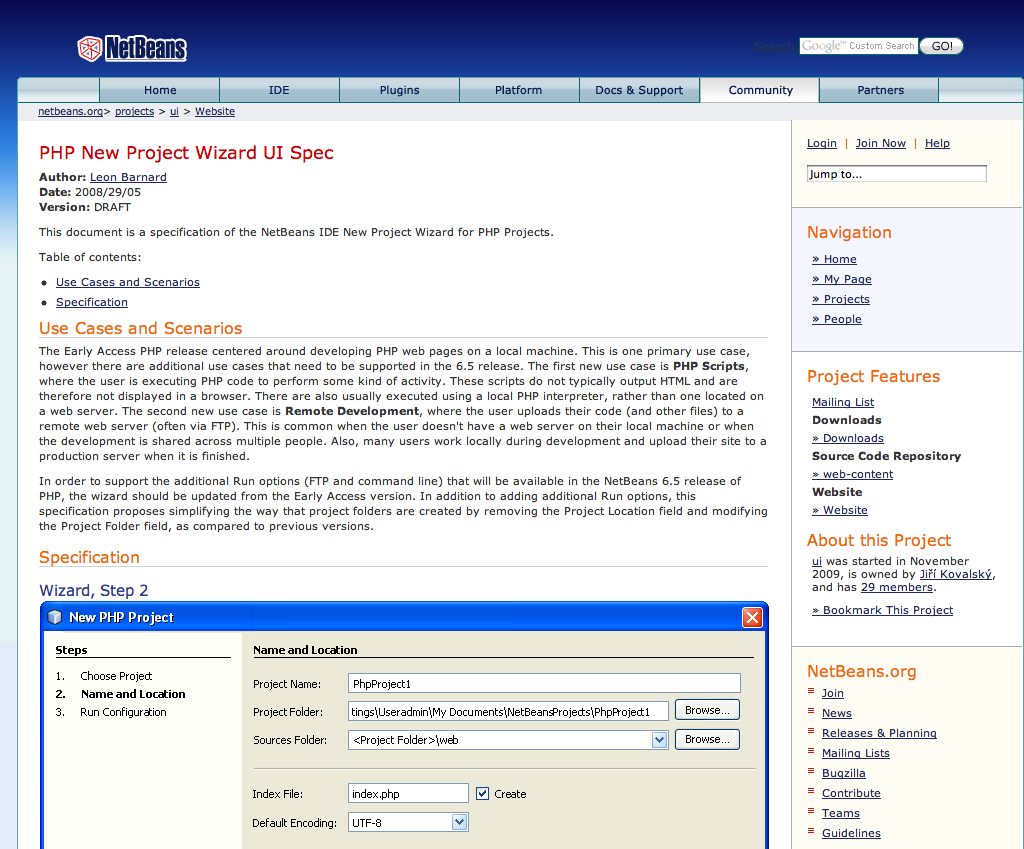Click the Join Now link
The height and width of the screenshot is (849, 1024).
[881, 143]
